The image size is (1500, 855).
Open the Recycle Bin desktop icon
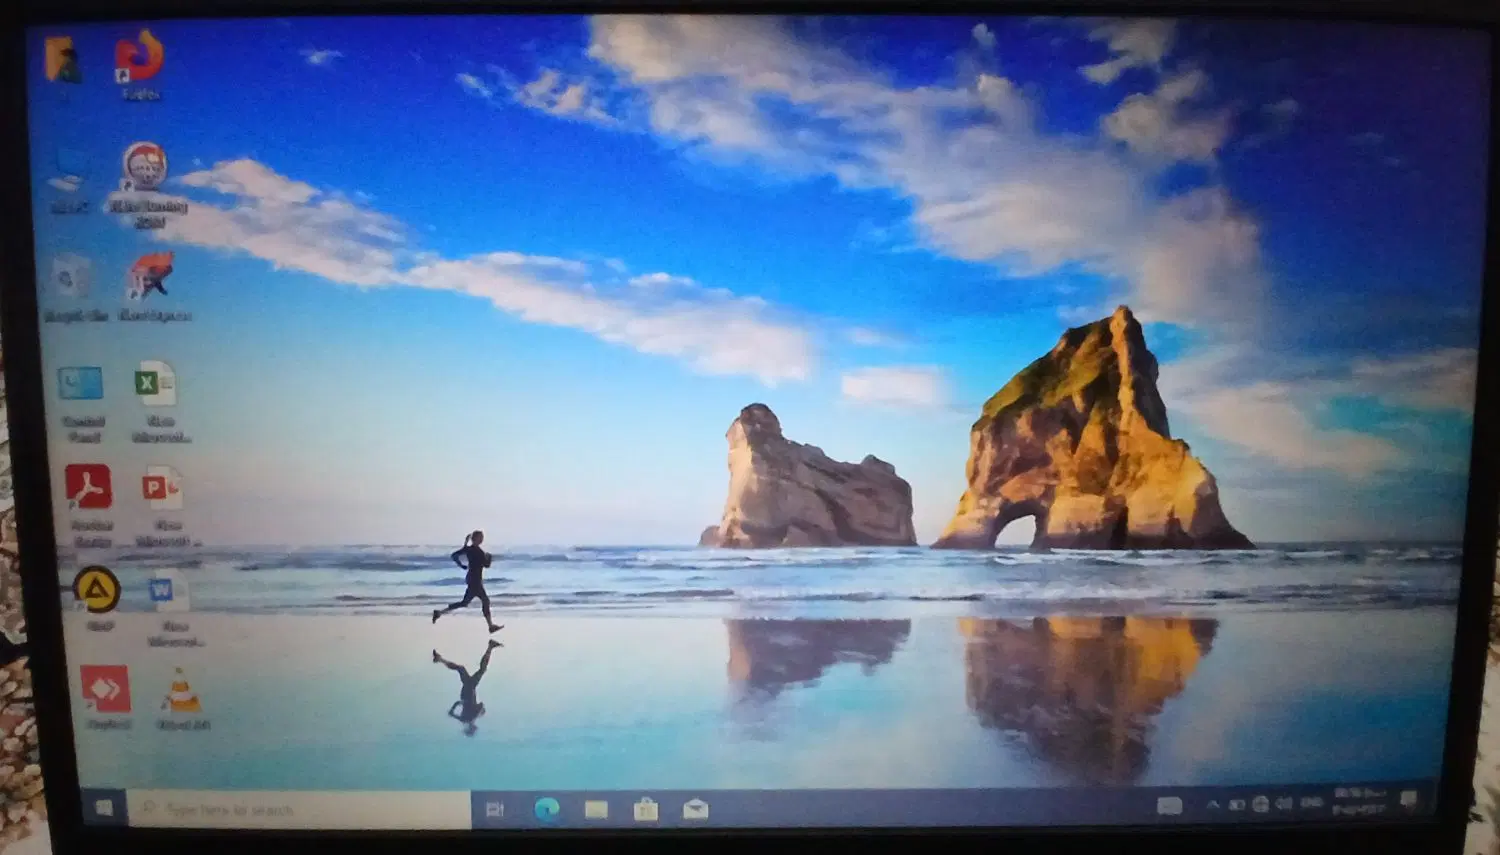tap(74, 287)
